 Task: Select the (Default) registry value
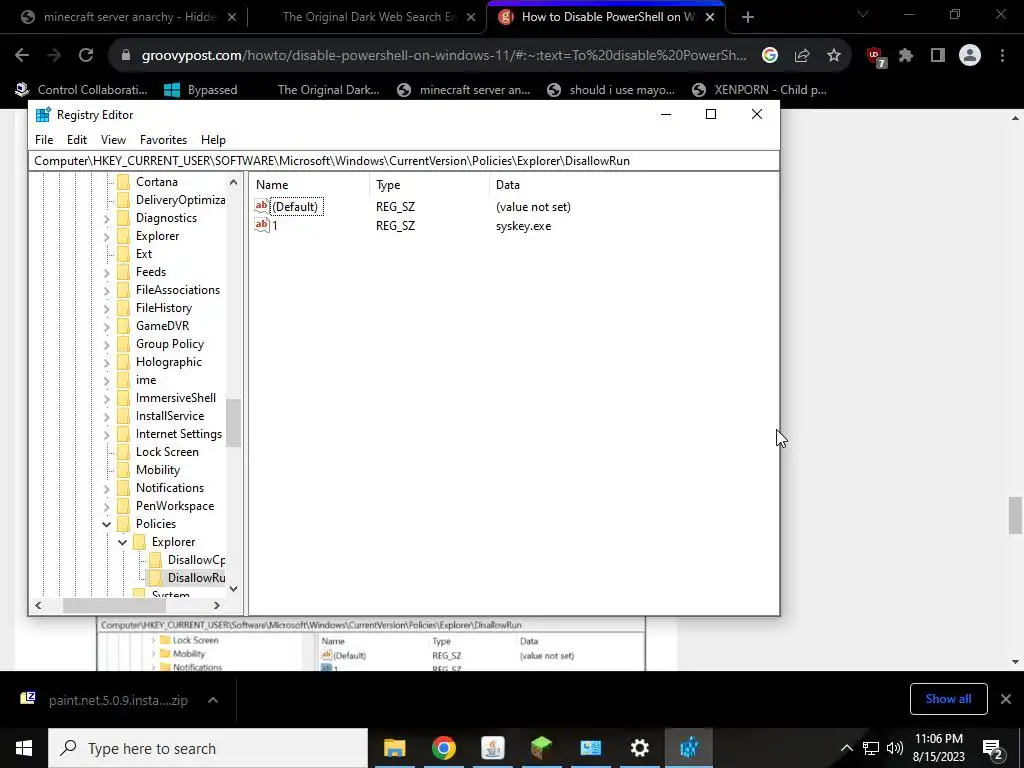tap(295, 206)
